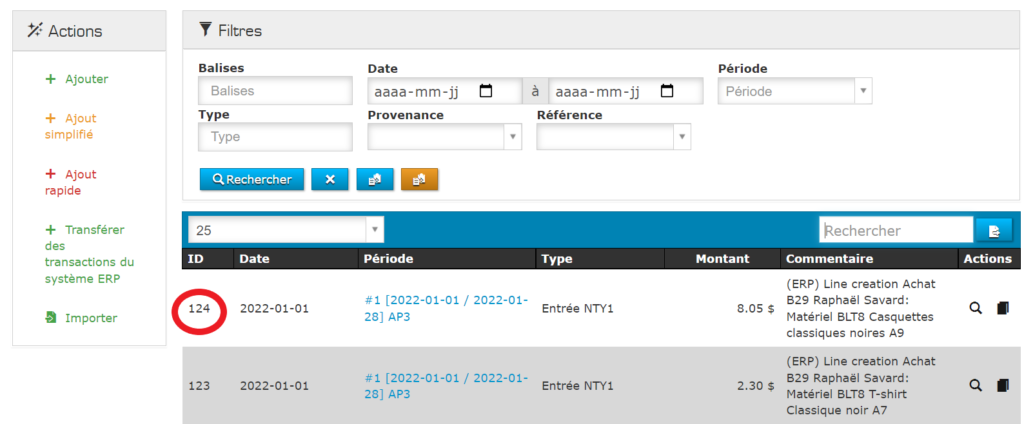Open Ajout simplifié action
Viewport: 1024px width, 424px height.
click(x=71, y=127)
